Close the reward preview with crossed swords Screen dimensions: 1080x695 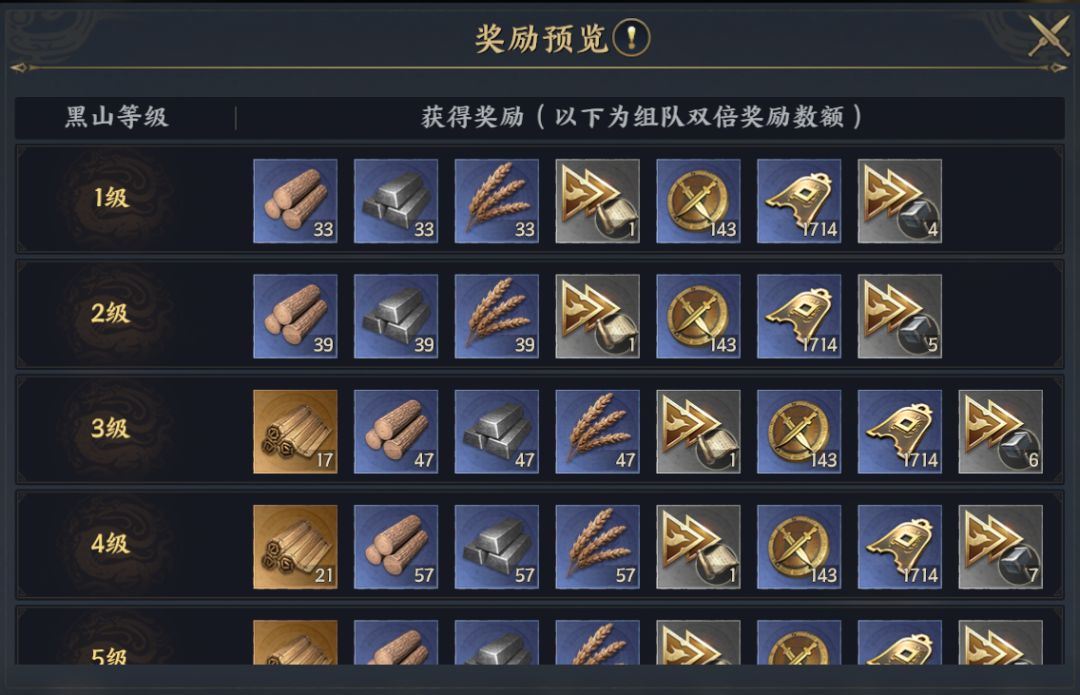click(x=1046, y=35)
